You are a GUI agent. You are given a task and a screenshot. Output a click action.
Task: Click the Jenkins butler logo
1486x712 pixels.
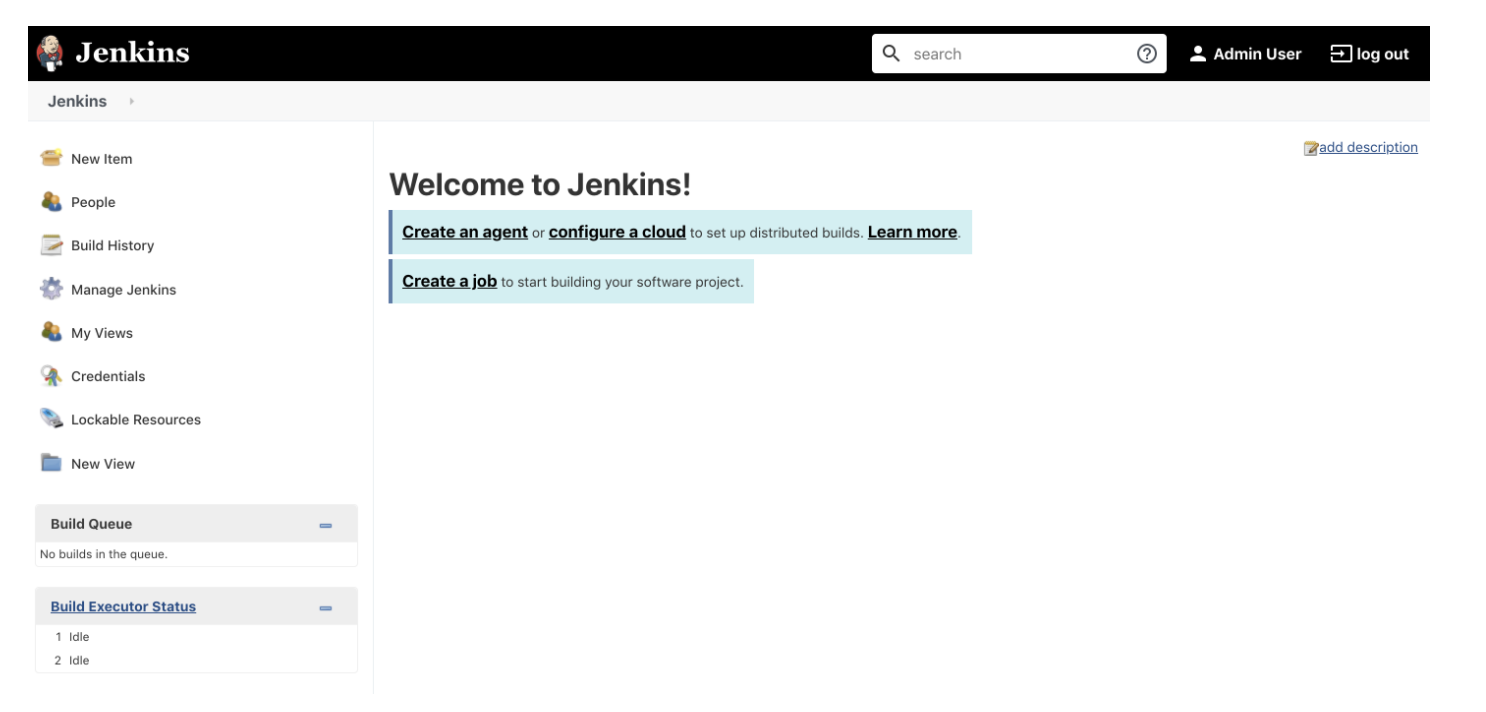click(50, 54)
